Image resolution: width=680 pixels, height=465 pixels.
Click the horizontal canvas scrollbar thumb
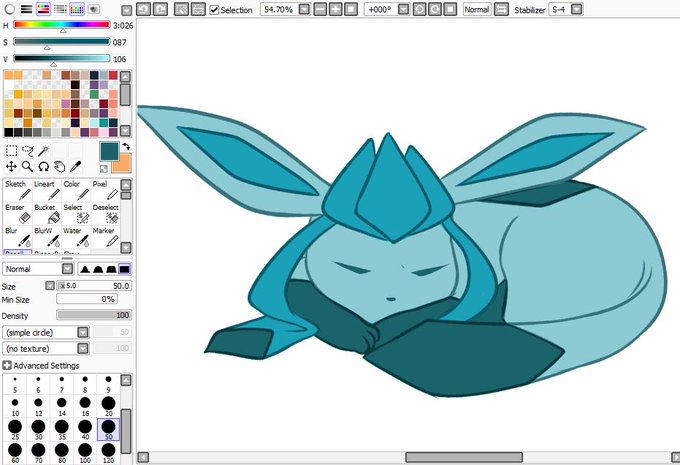pos(464,457)
